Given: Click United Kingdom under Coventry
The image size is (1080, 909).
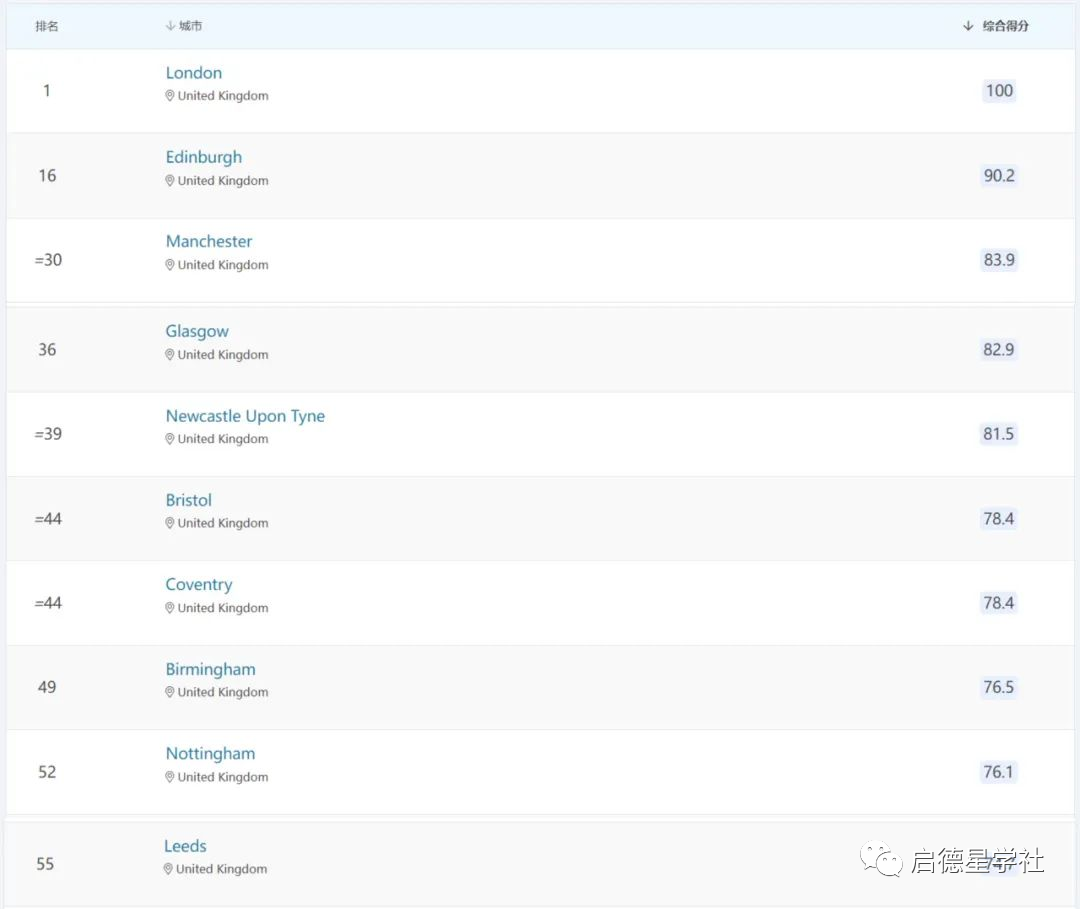Looking at the screenshot, I should tap(223, 608).
